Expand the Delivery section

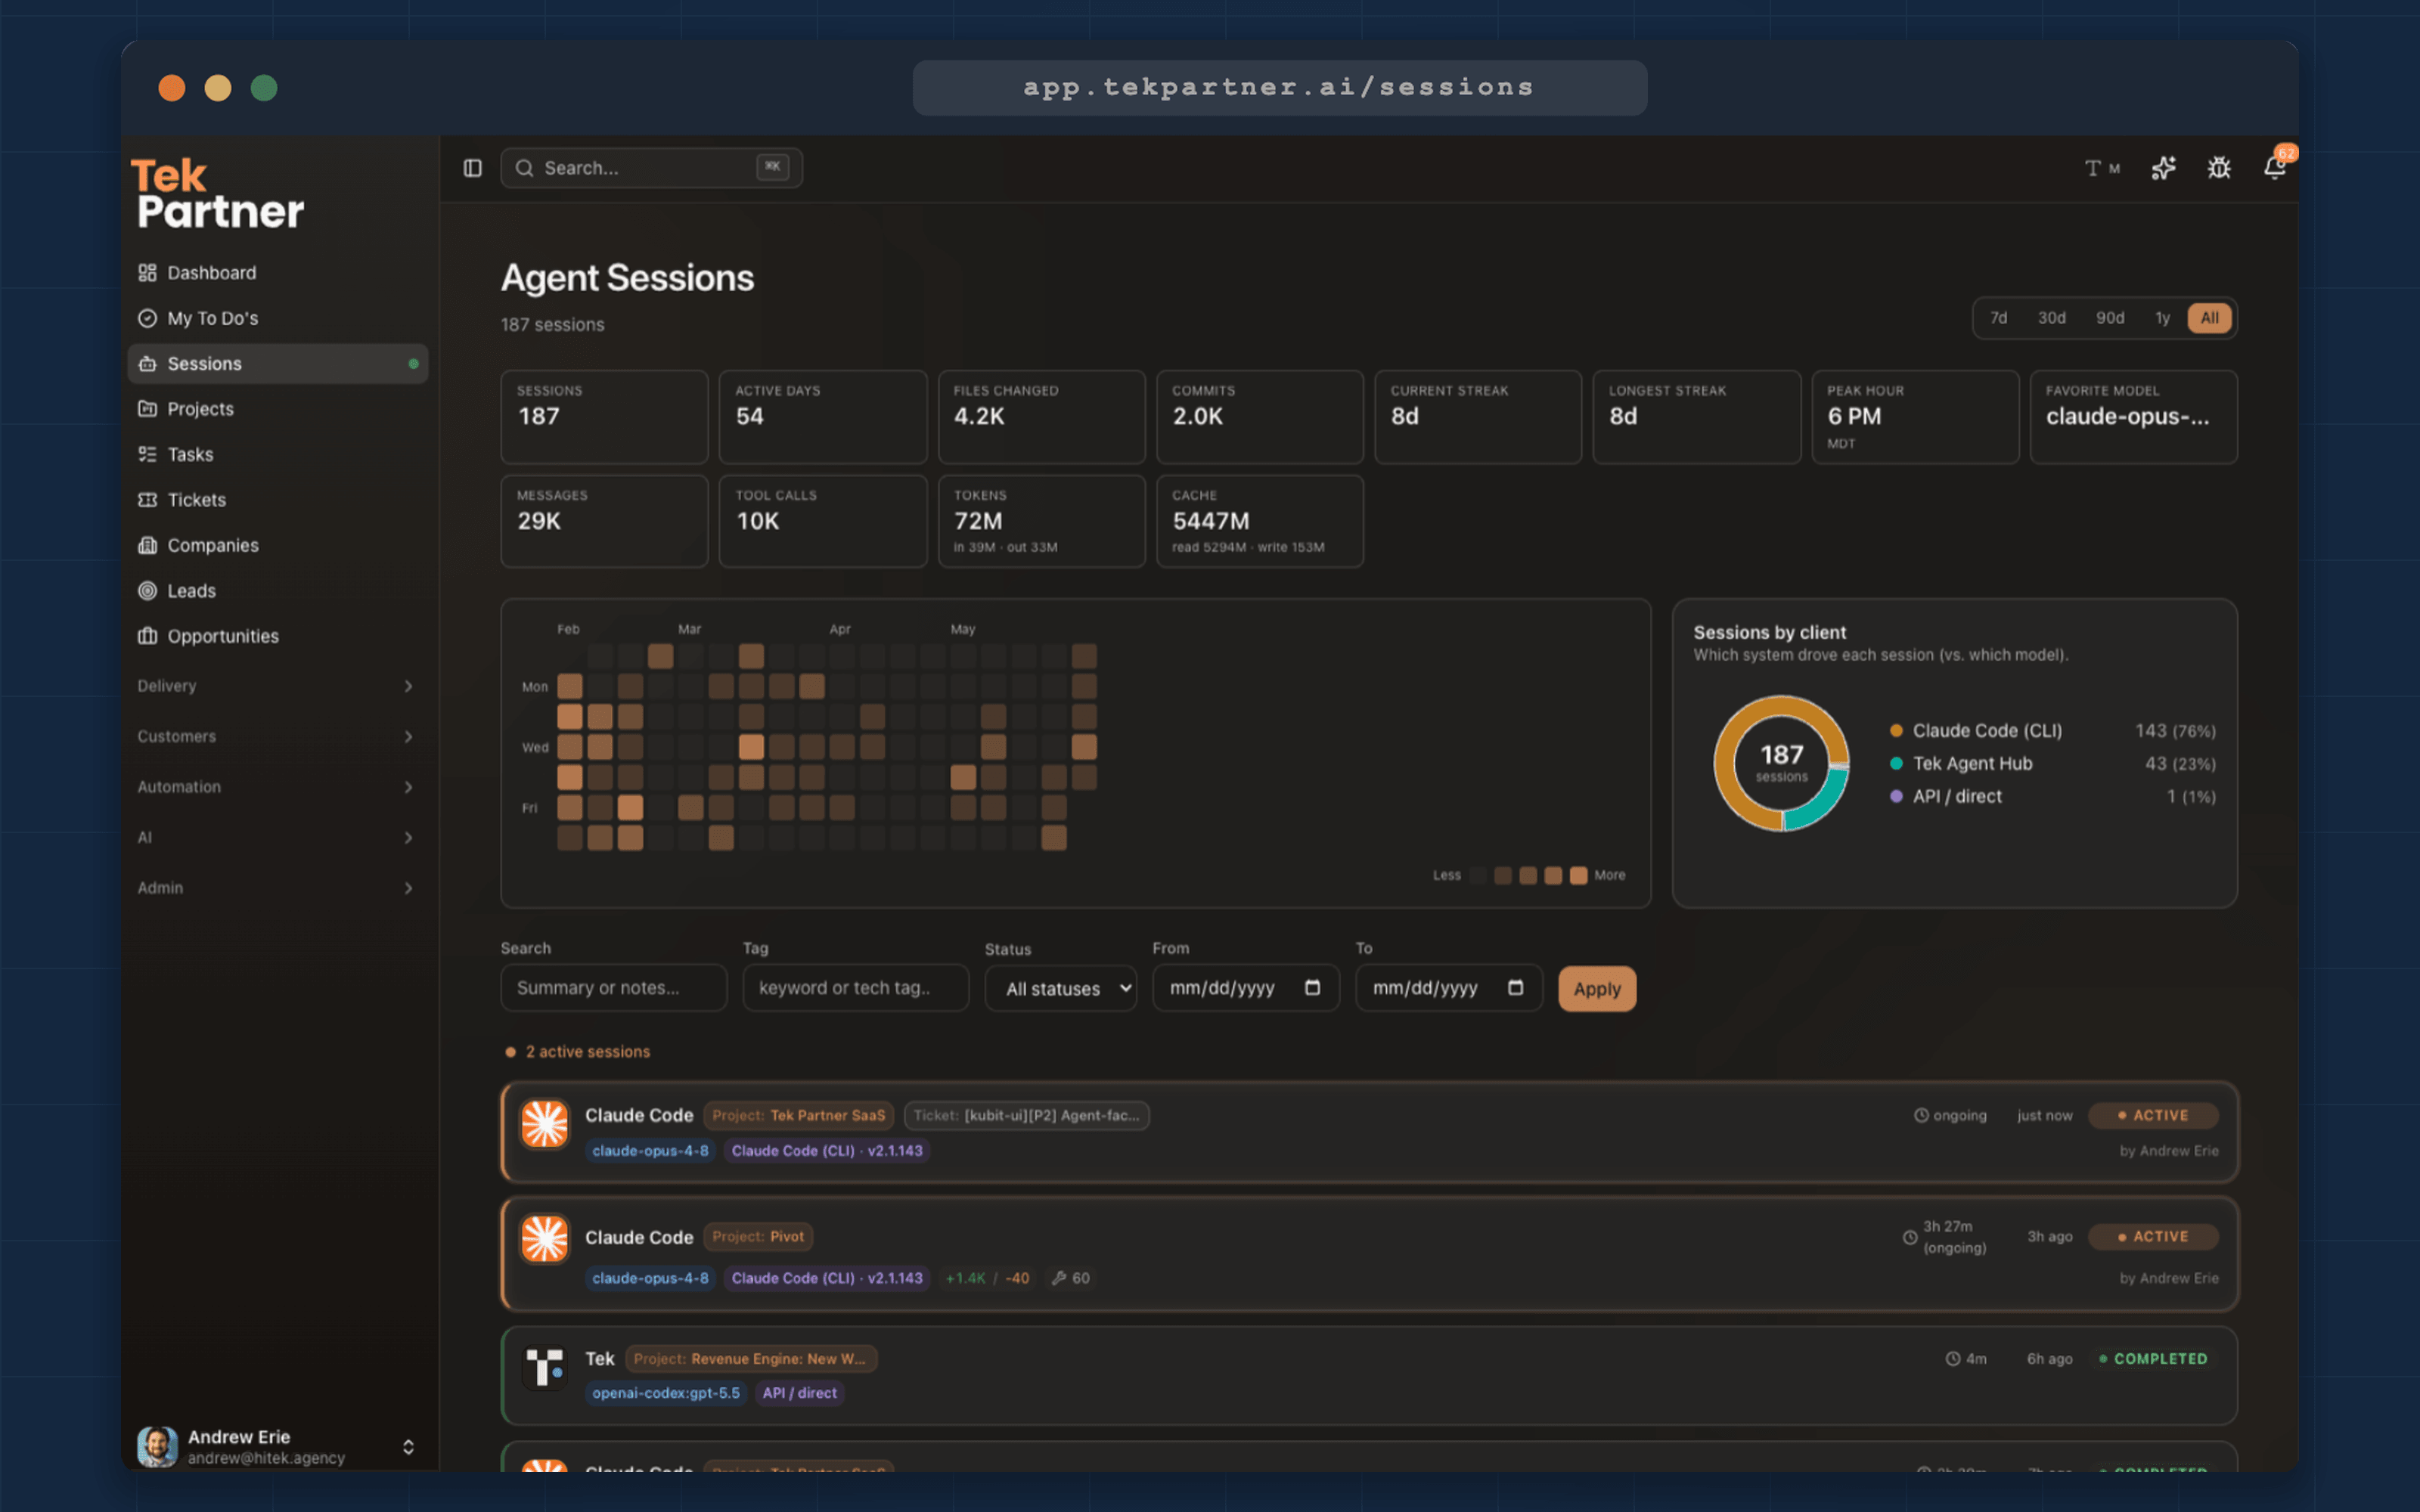[x=275, y=686]
